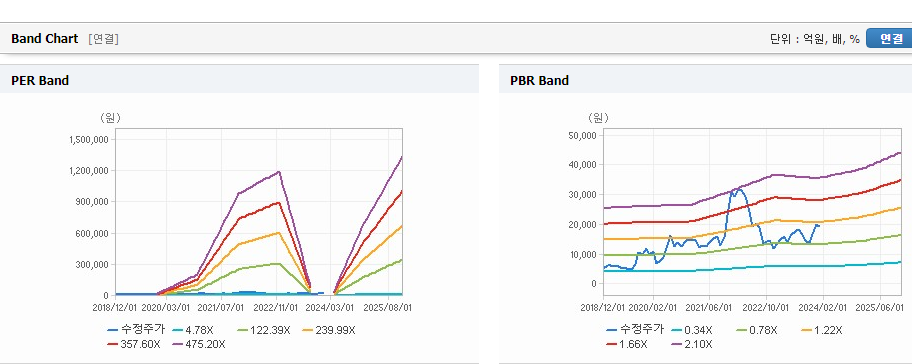This screenshot has height=364, width=912.
Task: Click the 20,000 y-axis label
Action: 583,224
